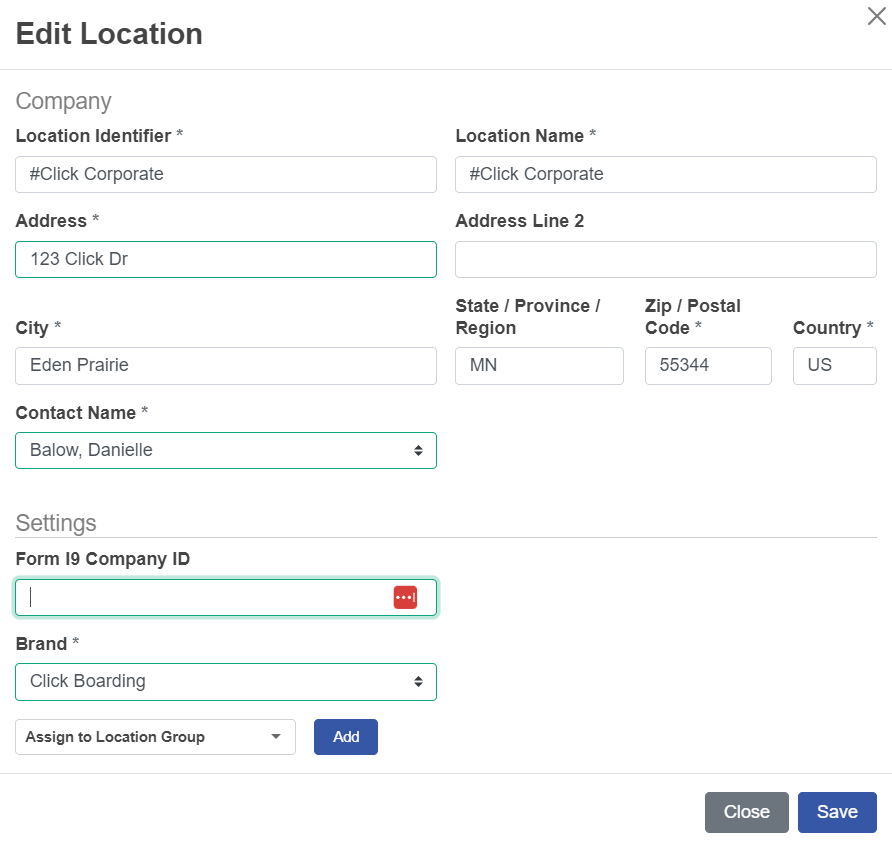Focus the Location Identifier field
Screen dimensions: 892x846
(226, 174)
